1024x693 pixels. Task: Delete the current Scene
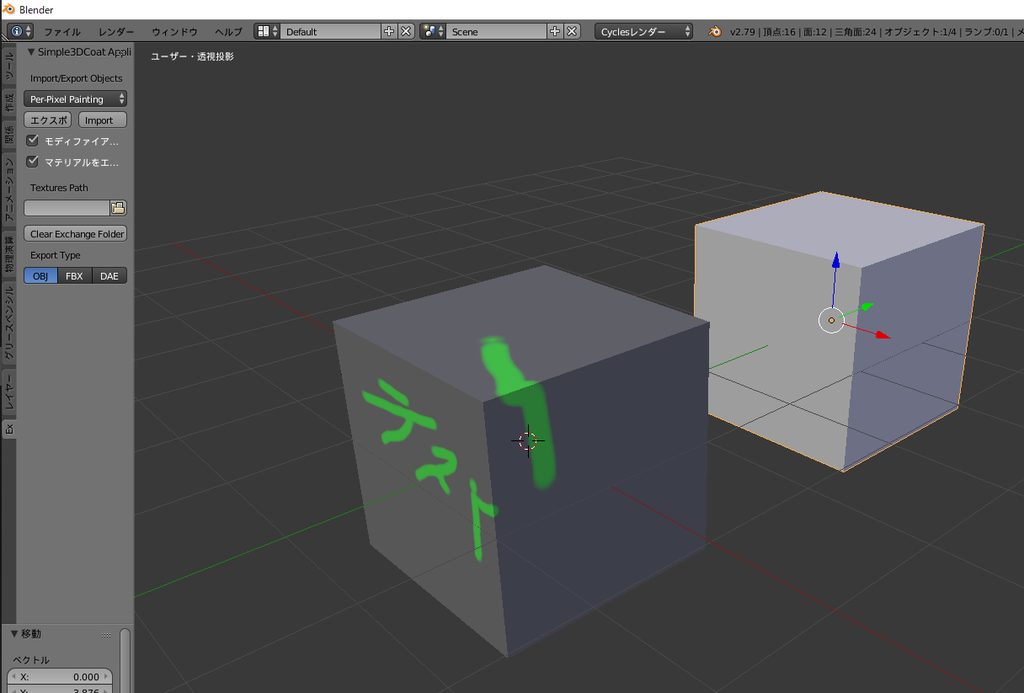tap(572, 31)
